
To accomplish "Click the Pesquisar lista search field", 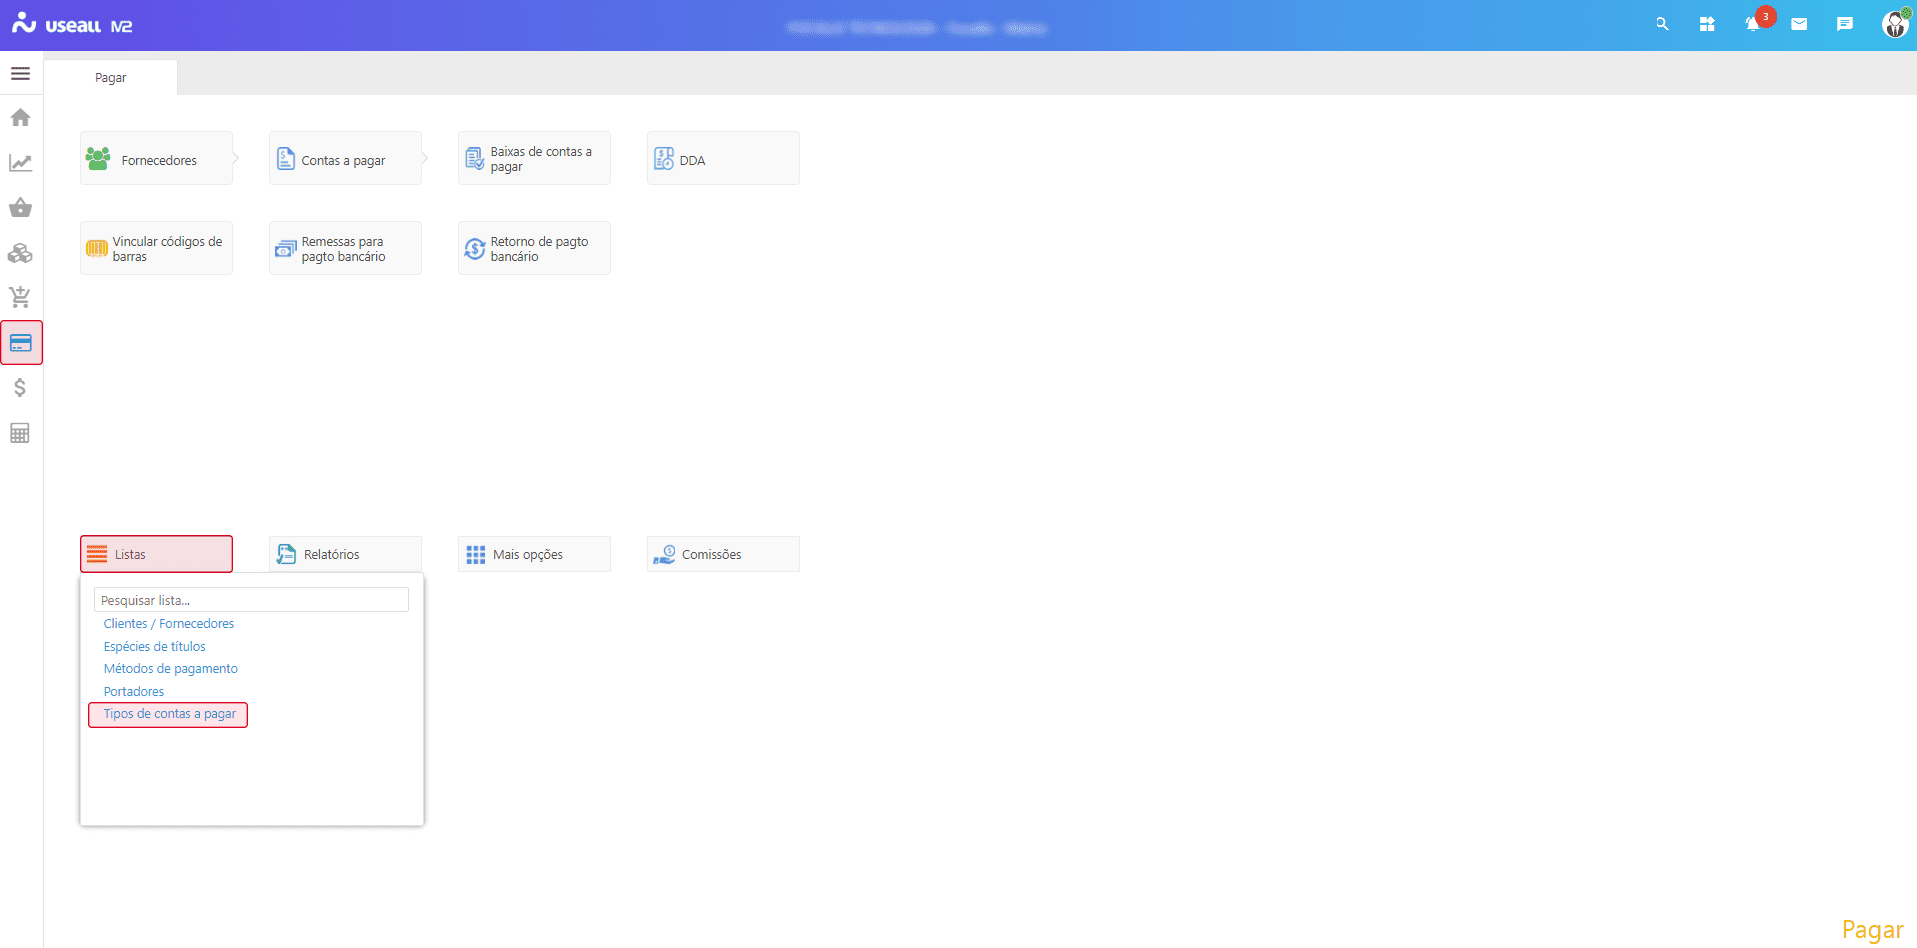I will pyautogui.click(x=251, y=600).
